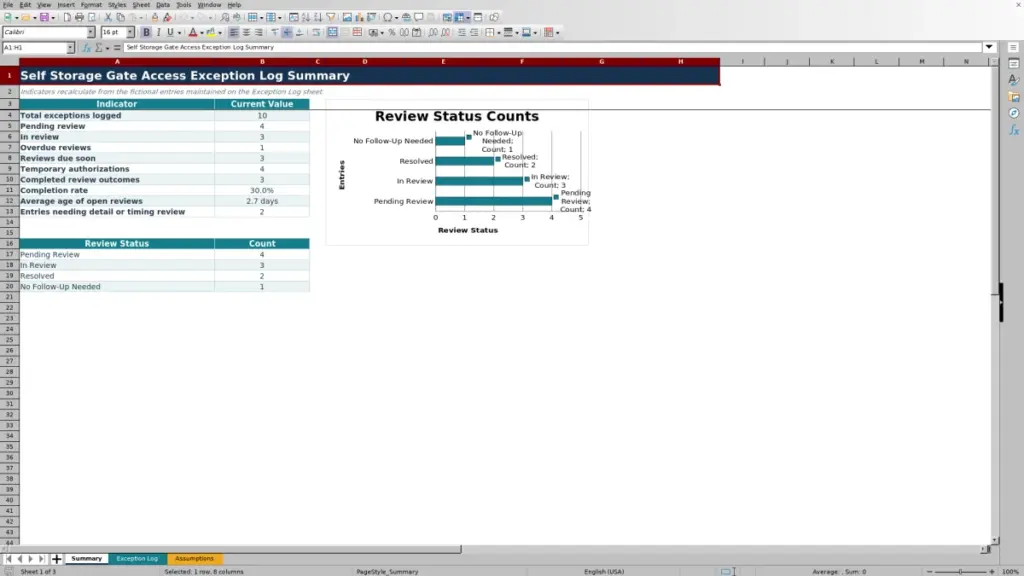The width and height of the screenshot is (1024, 576).
Task: Add a new sheet with the plus button
Action: [x=56, y=559]
